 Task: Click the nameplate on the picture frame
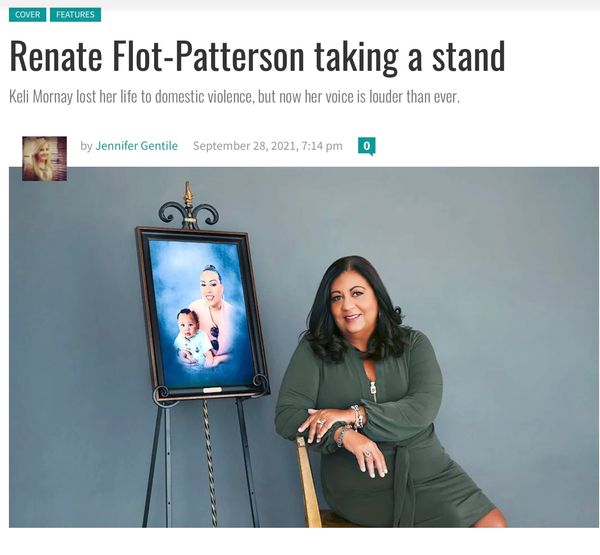(212, 390)
